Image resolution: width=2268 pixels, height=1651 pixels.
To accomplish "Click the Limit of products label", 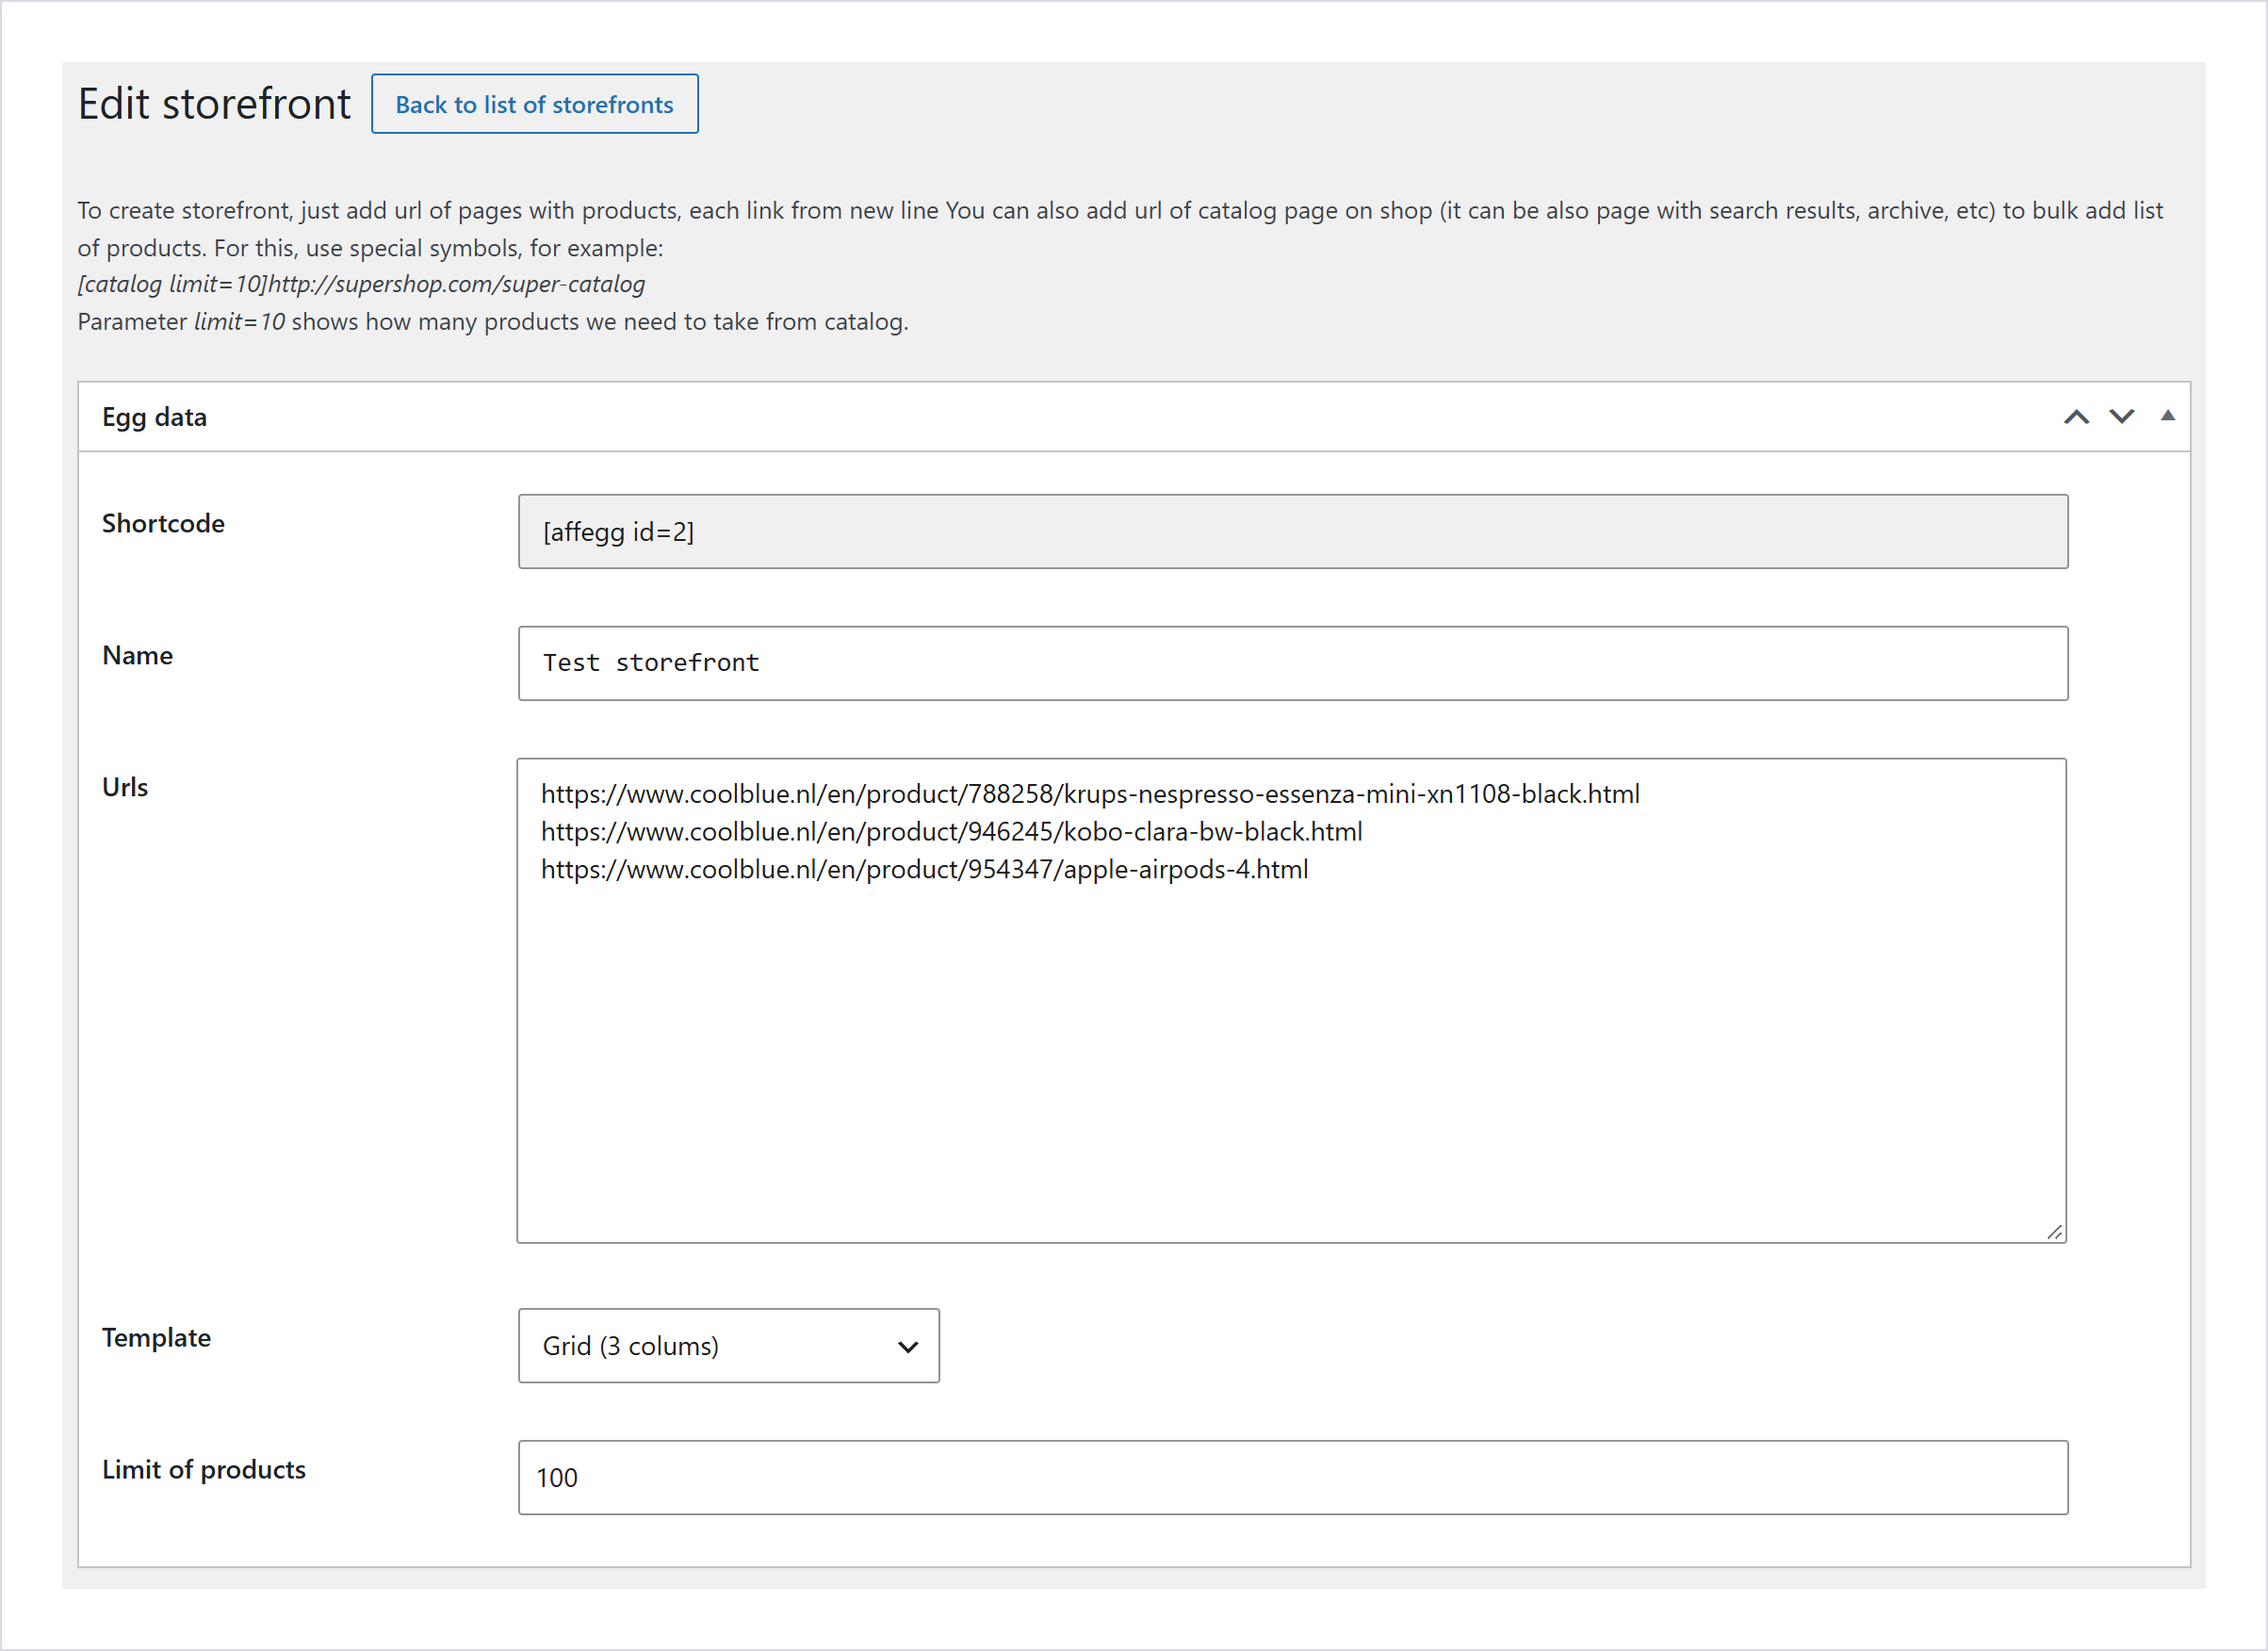I will coord(204,1469).
